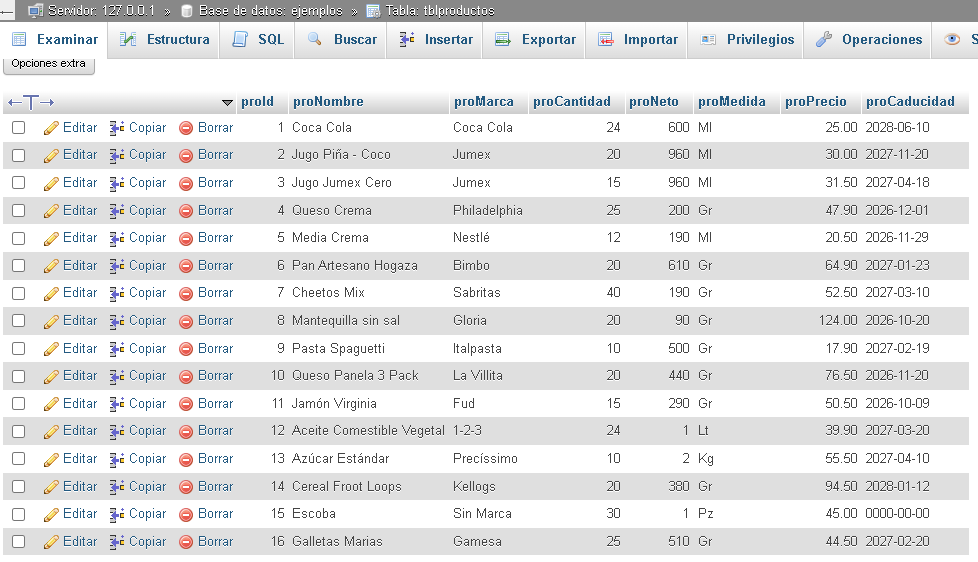Image resolution: width=978 pixels, height=562 pixels.
Task: Switch to the Exportar tab
Action: pos(535,39)
